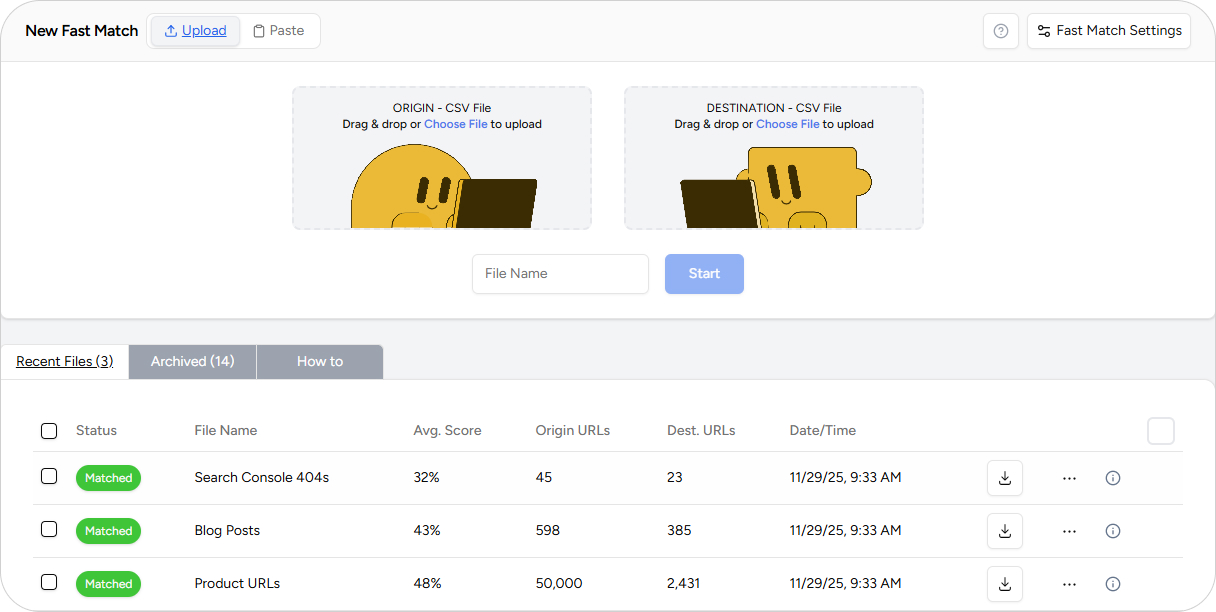
Task: Open the ellipsis menu for Product URLs
Action: coord(1069,584)
